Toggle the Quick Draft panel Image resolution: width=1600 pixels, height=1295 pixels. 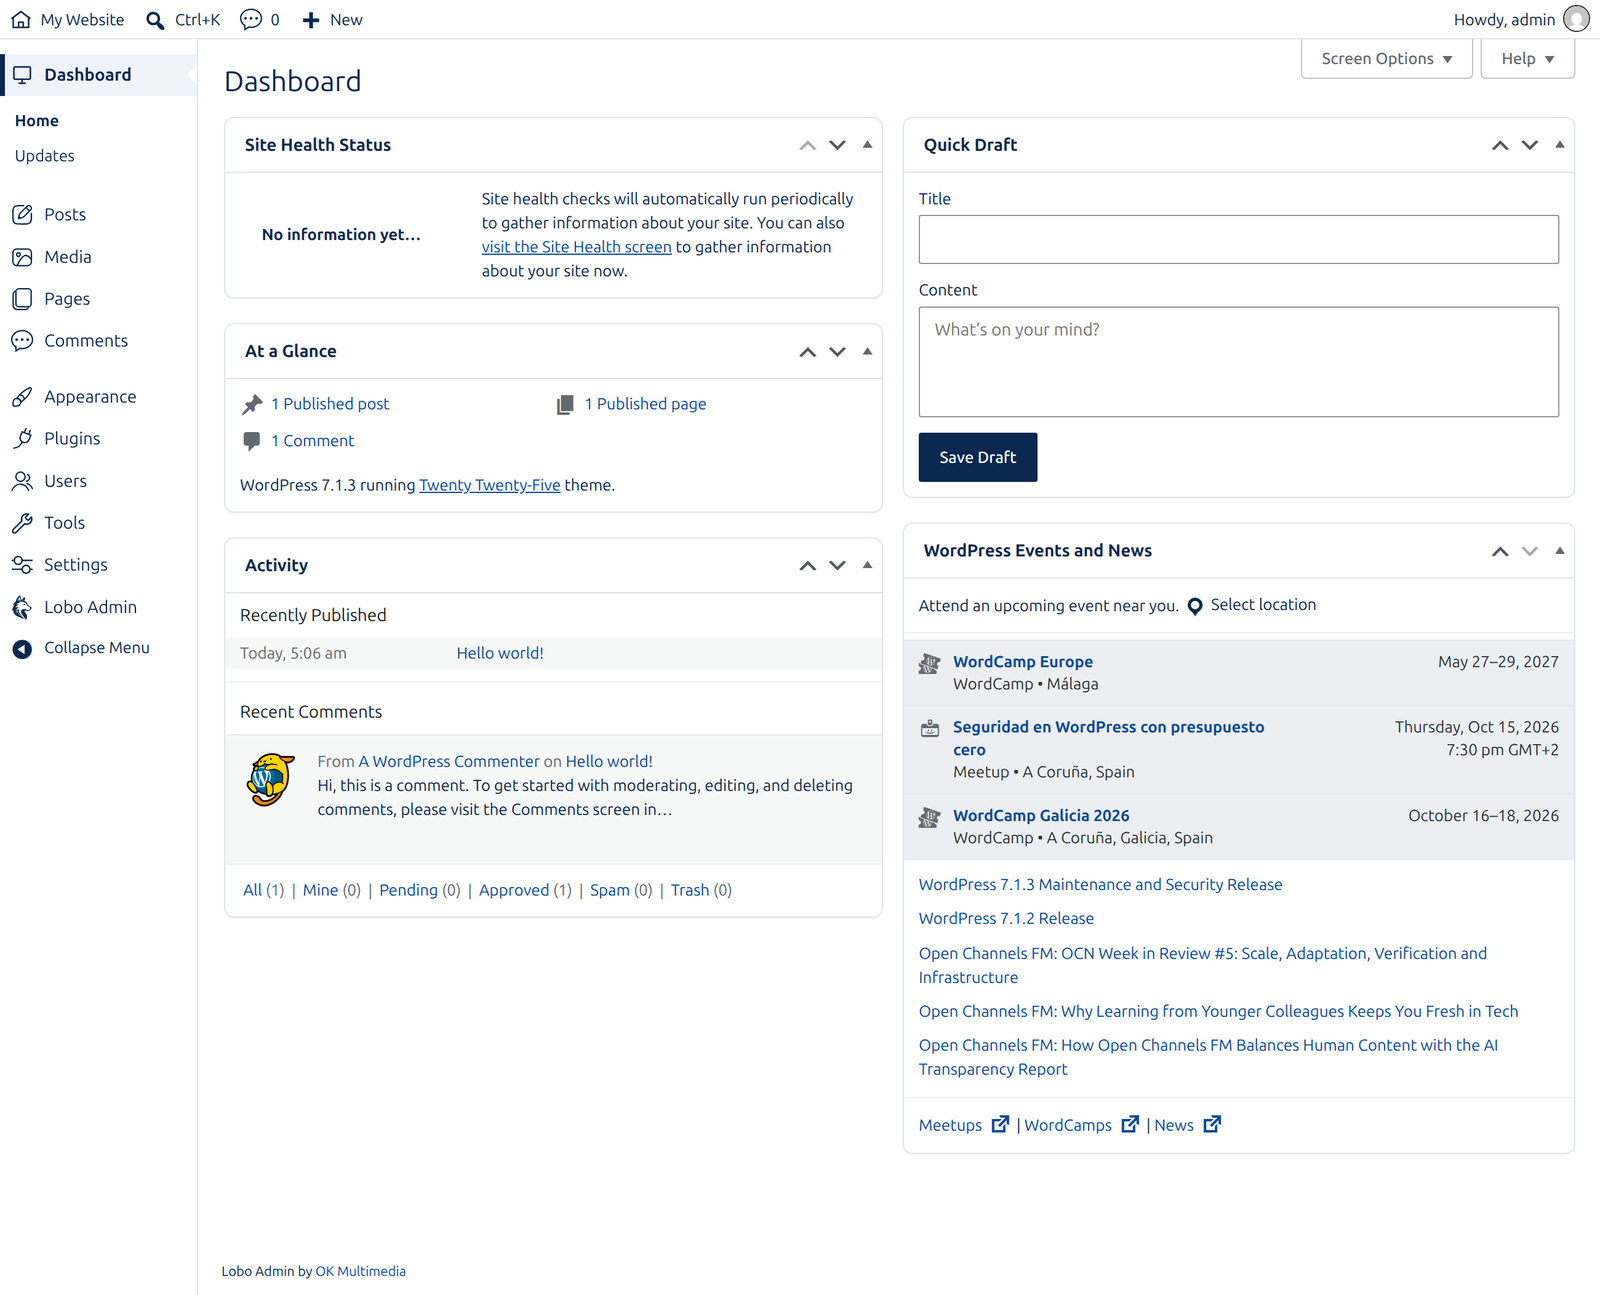[x=1559, y=145]
